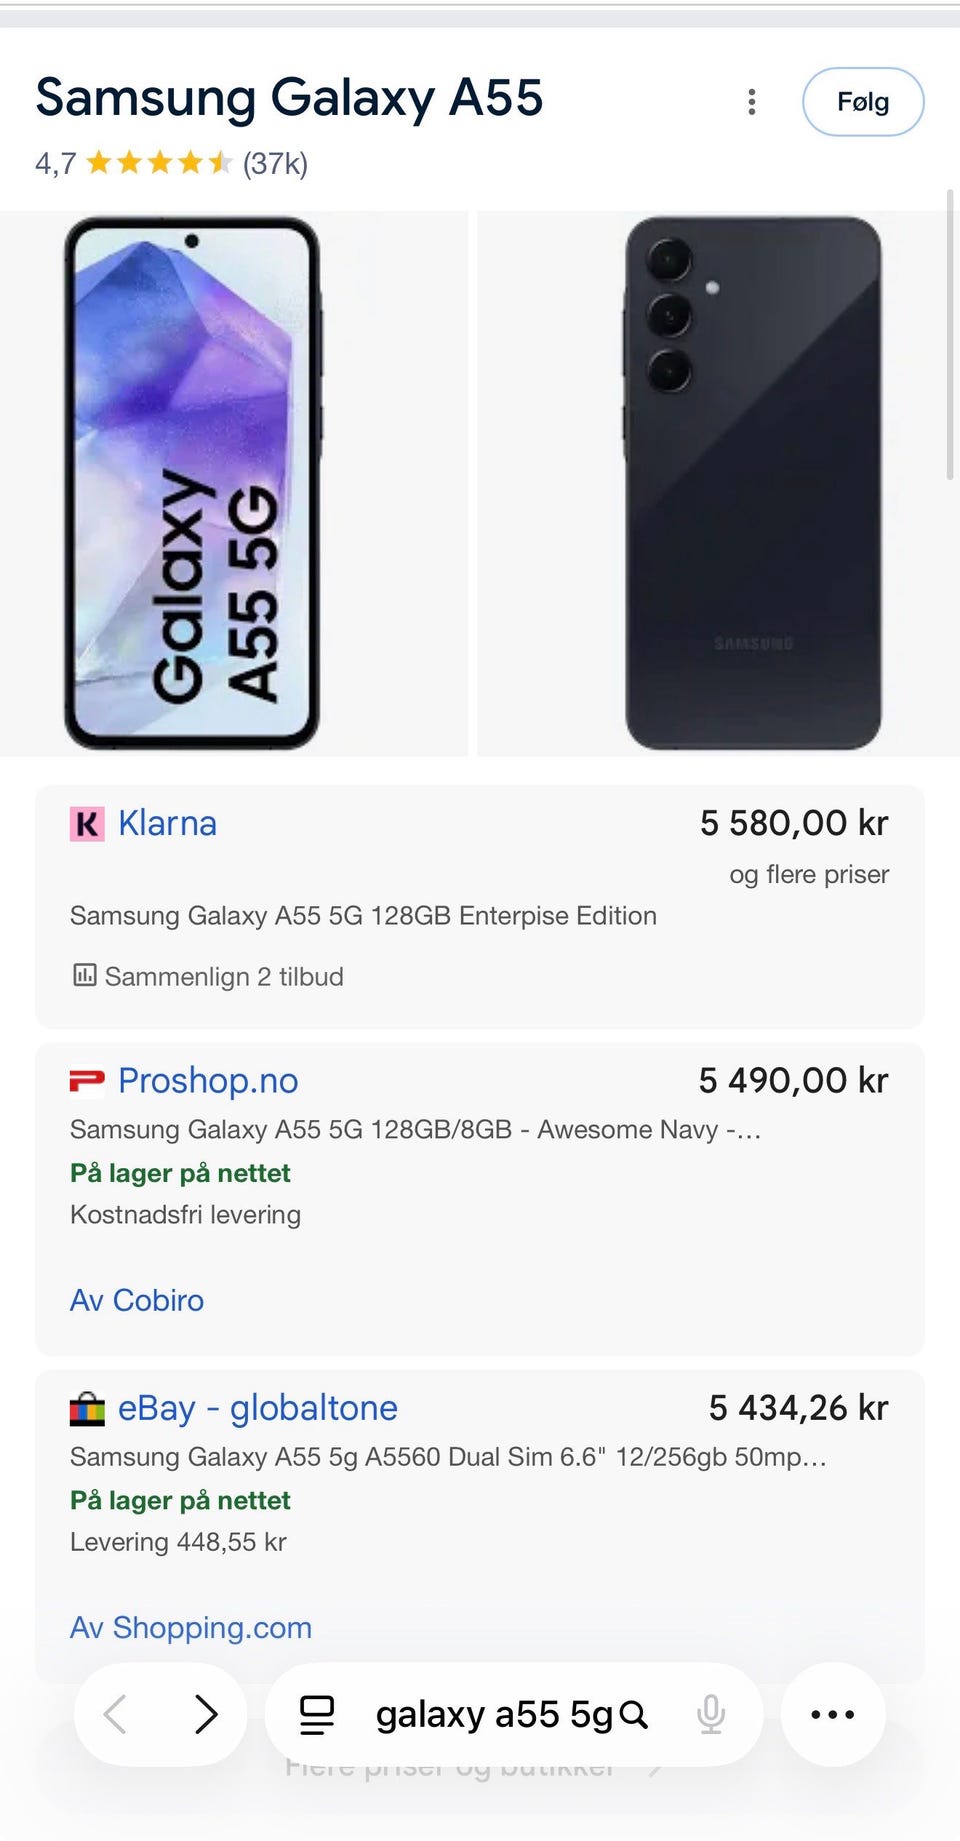Viewport: 960px width, 1841px height.
Task: Expand Sammenlign 2 tilbud comparison
Action: (x=224, y=976)
